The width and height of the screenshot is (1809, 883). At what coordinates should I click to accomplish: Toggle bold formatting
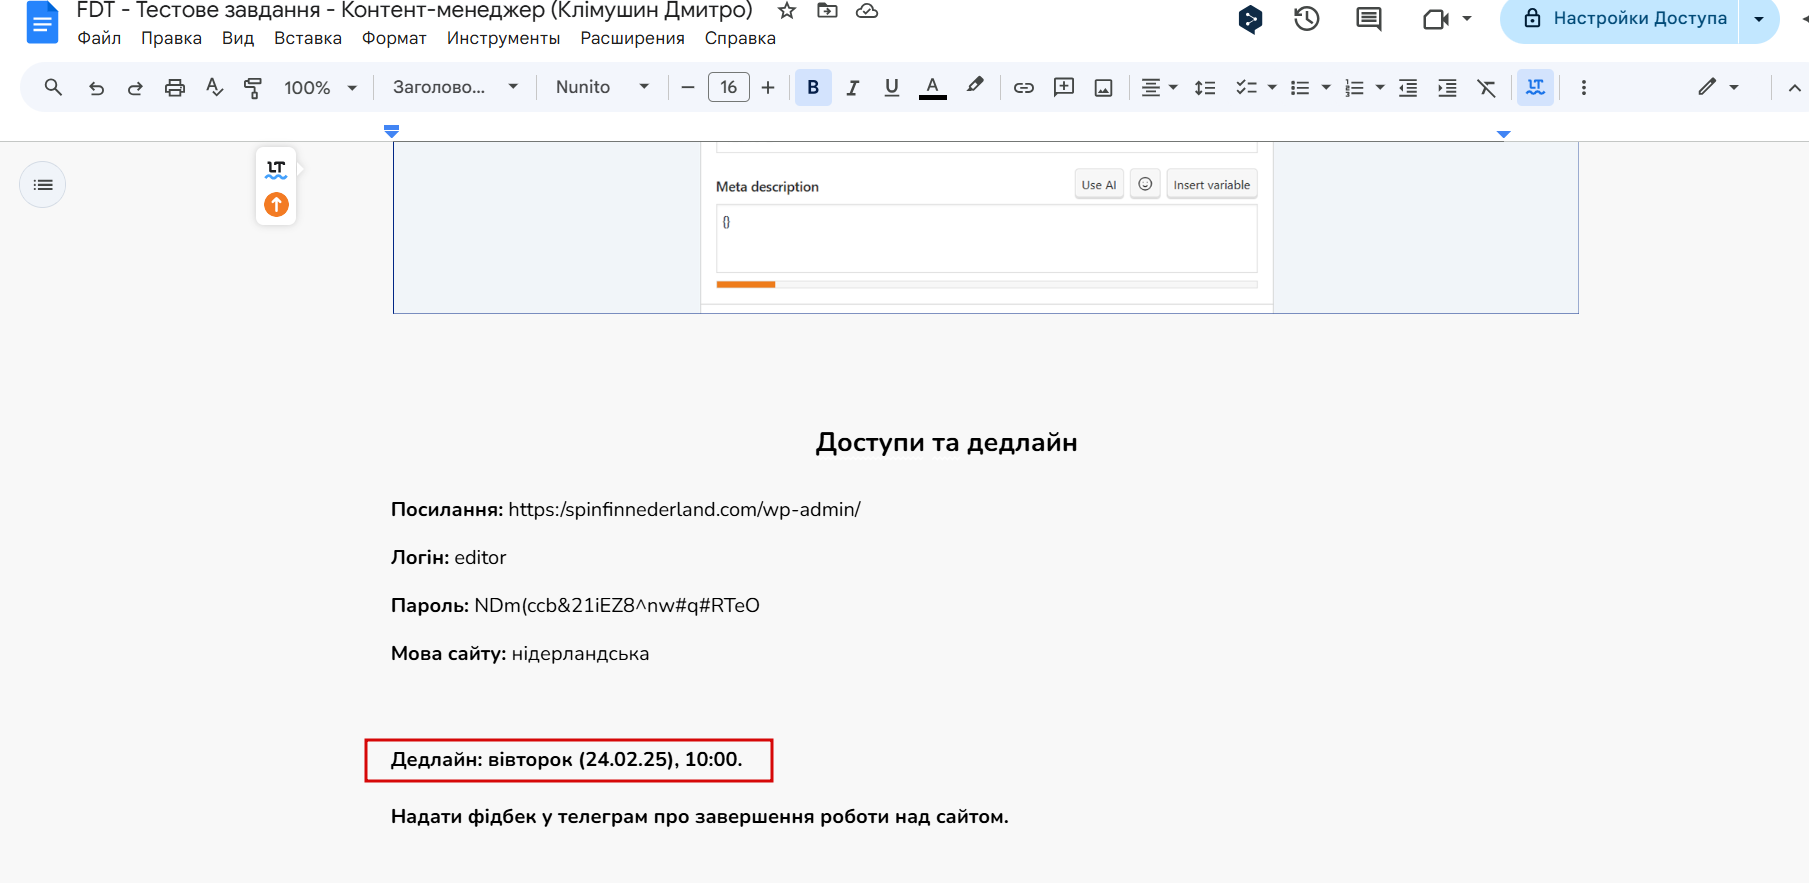[x=813, y=88]
